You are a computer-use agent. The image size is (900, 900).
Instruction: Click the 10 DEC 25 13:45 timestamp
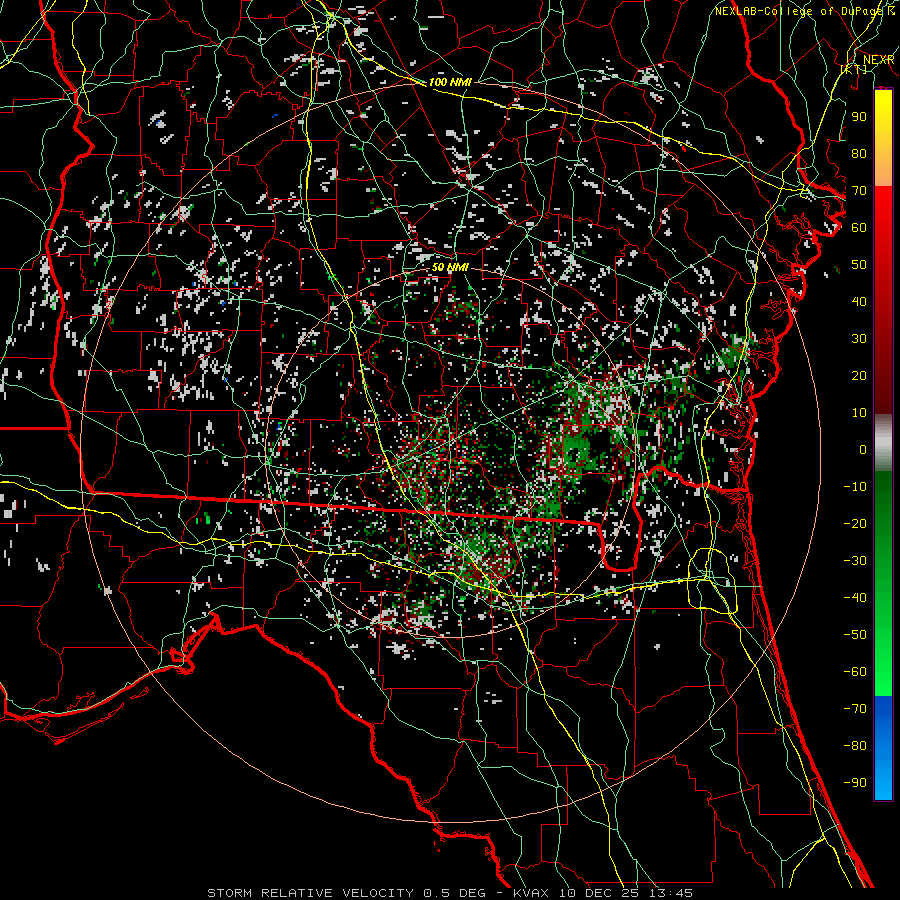click(624, 893)
